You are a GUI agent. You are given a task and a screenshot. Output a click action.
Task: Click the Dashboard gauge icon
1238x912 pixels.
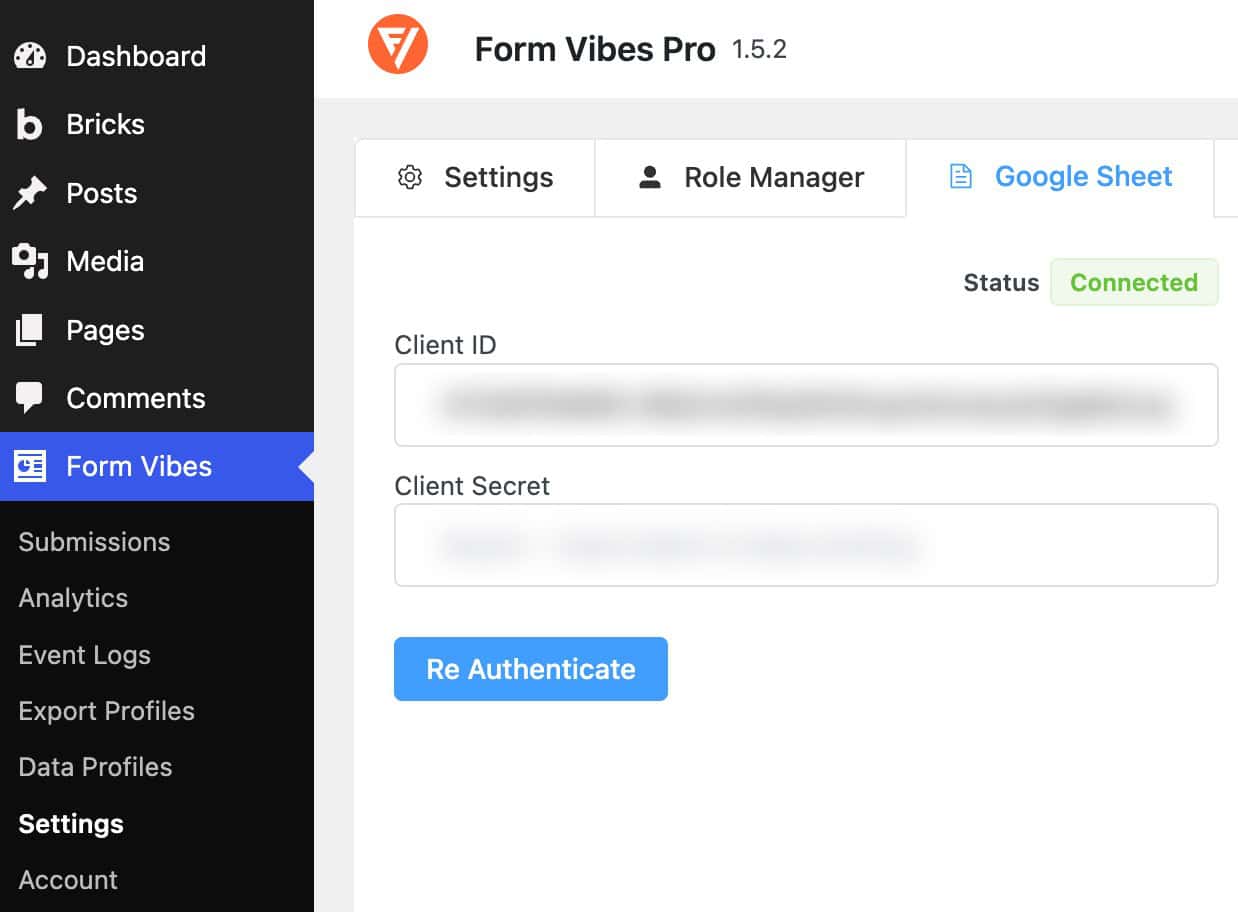(x=30, y=56)
